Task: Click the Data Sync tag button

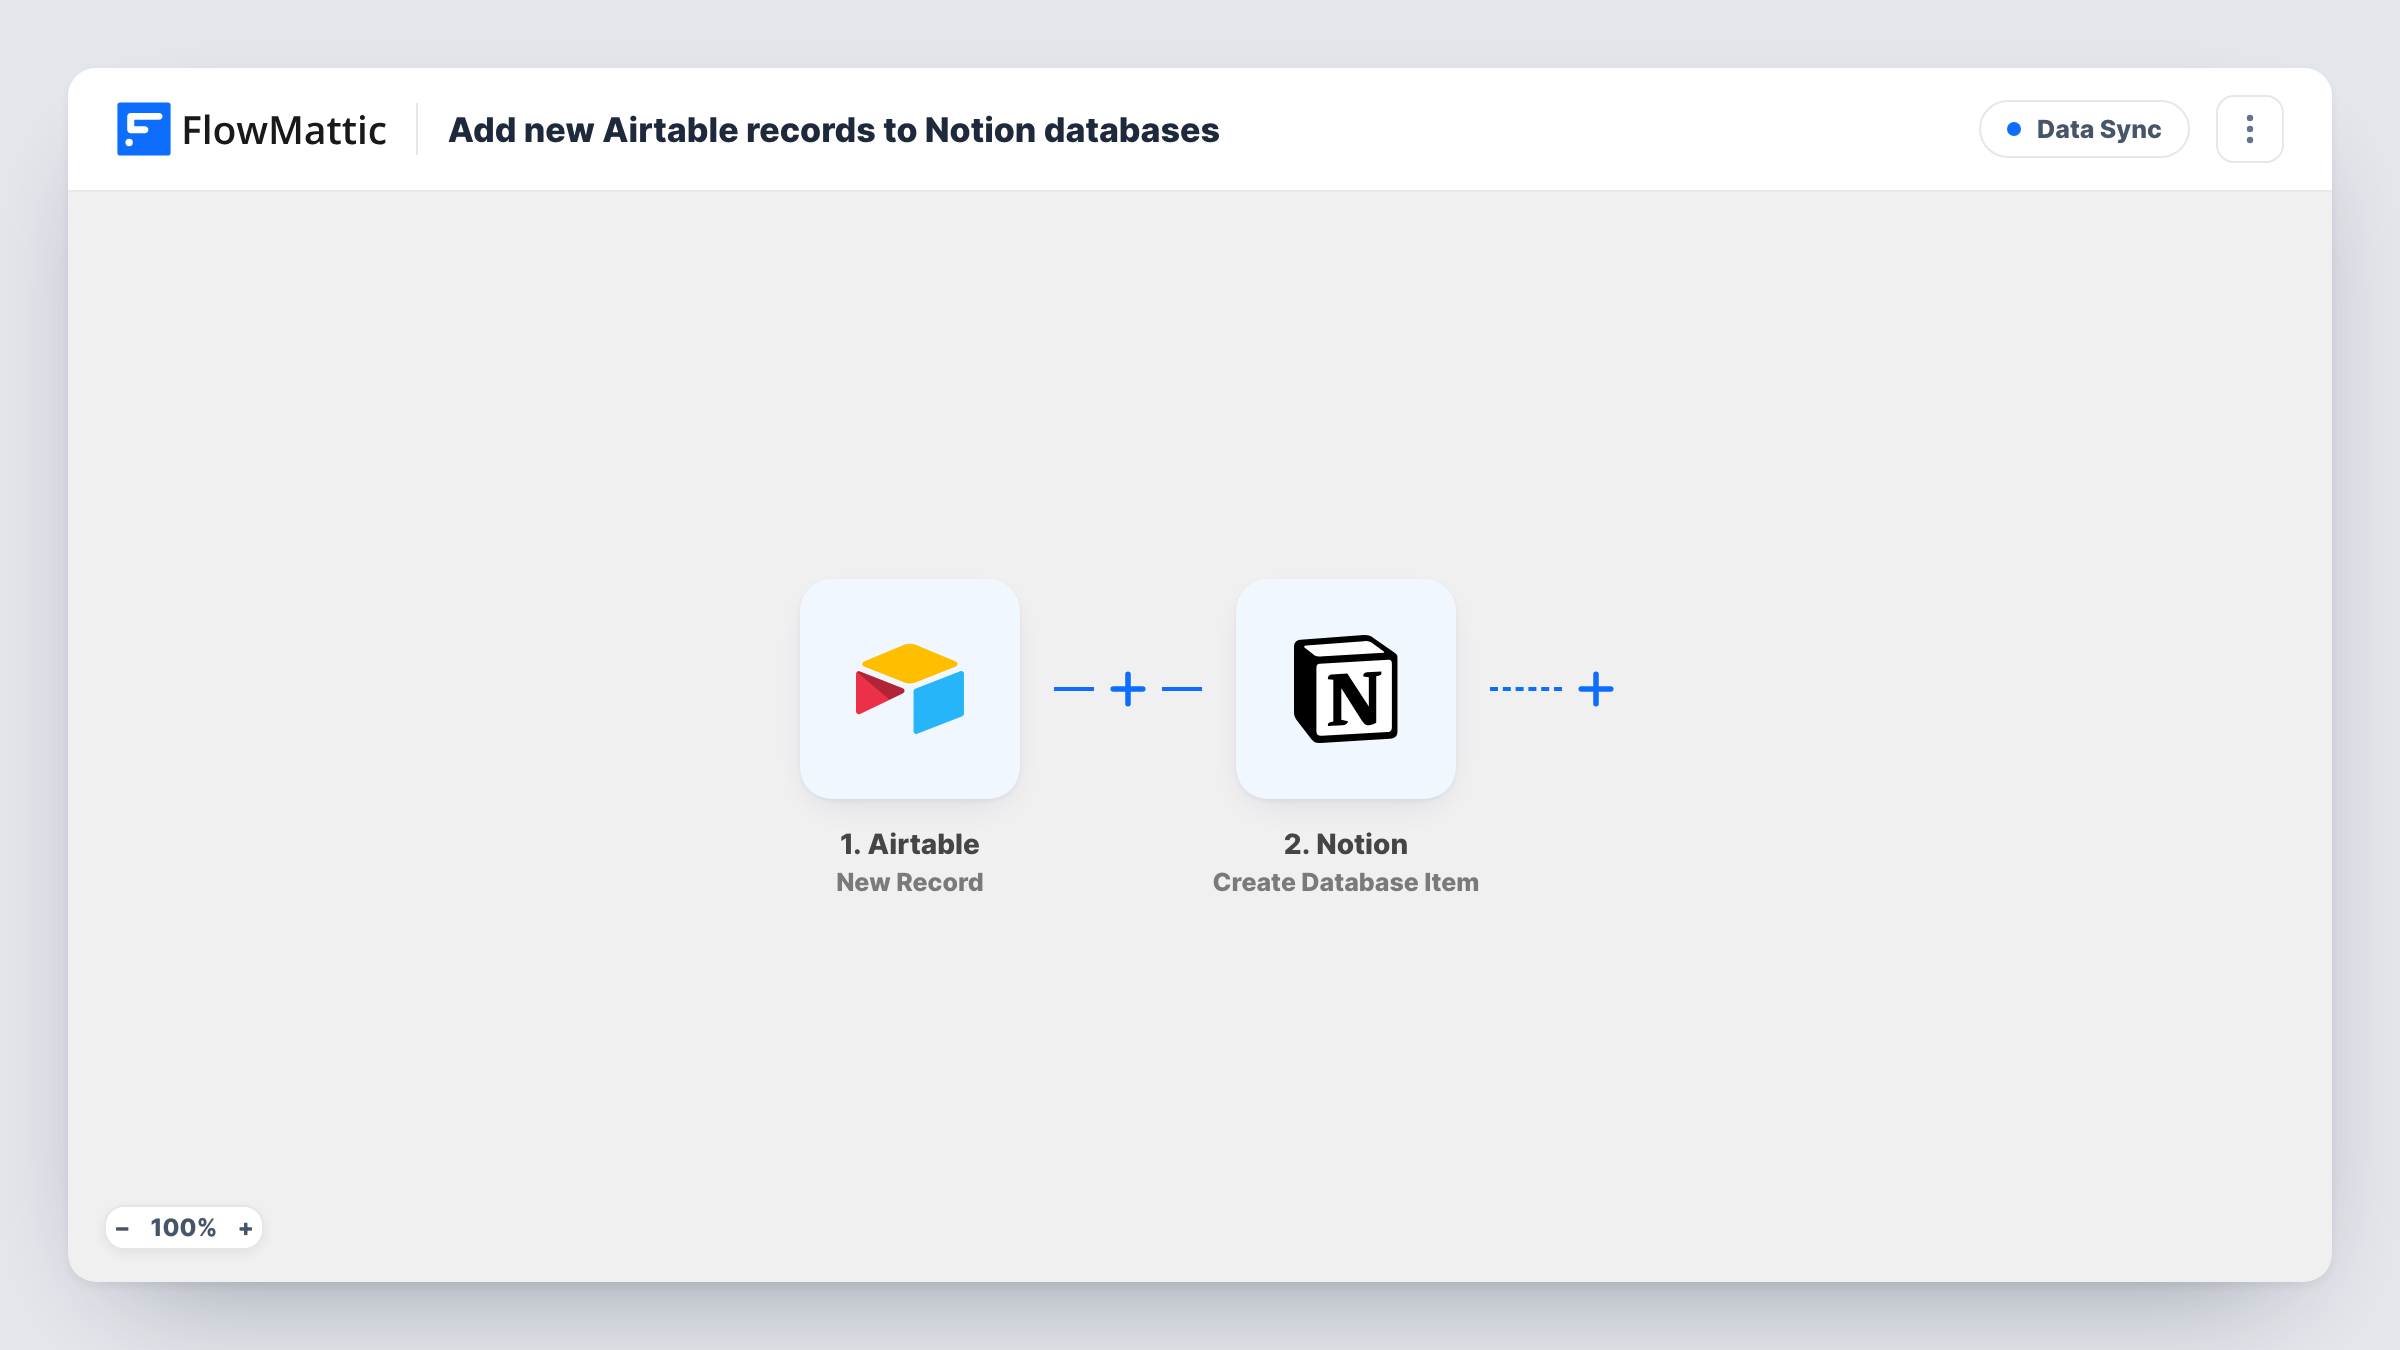Action: (2084, 129)
